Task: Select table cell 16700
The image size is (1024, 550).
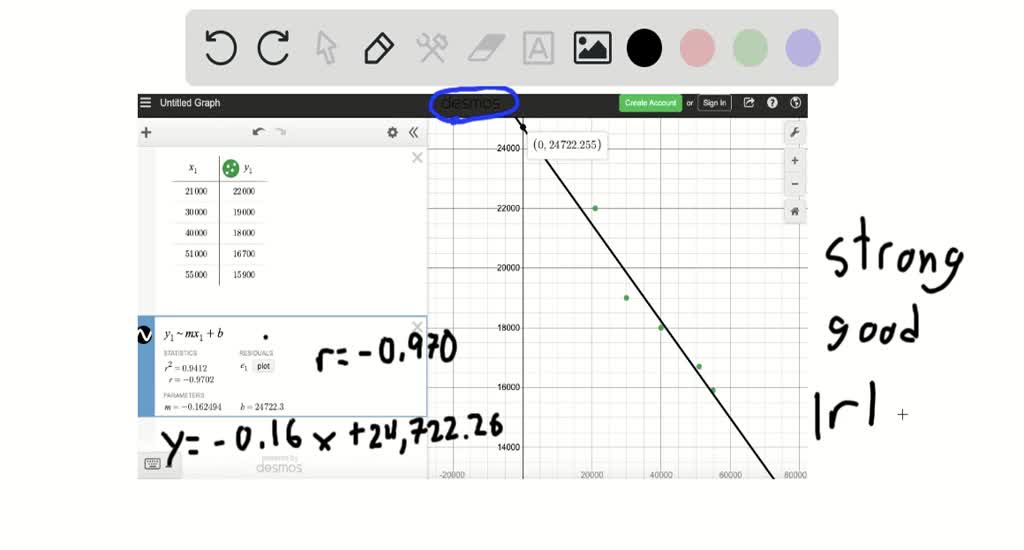Action: click(x=244, y=254)
